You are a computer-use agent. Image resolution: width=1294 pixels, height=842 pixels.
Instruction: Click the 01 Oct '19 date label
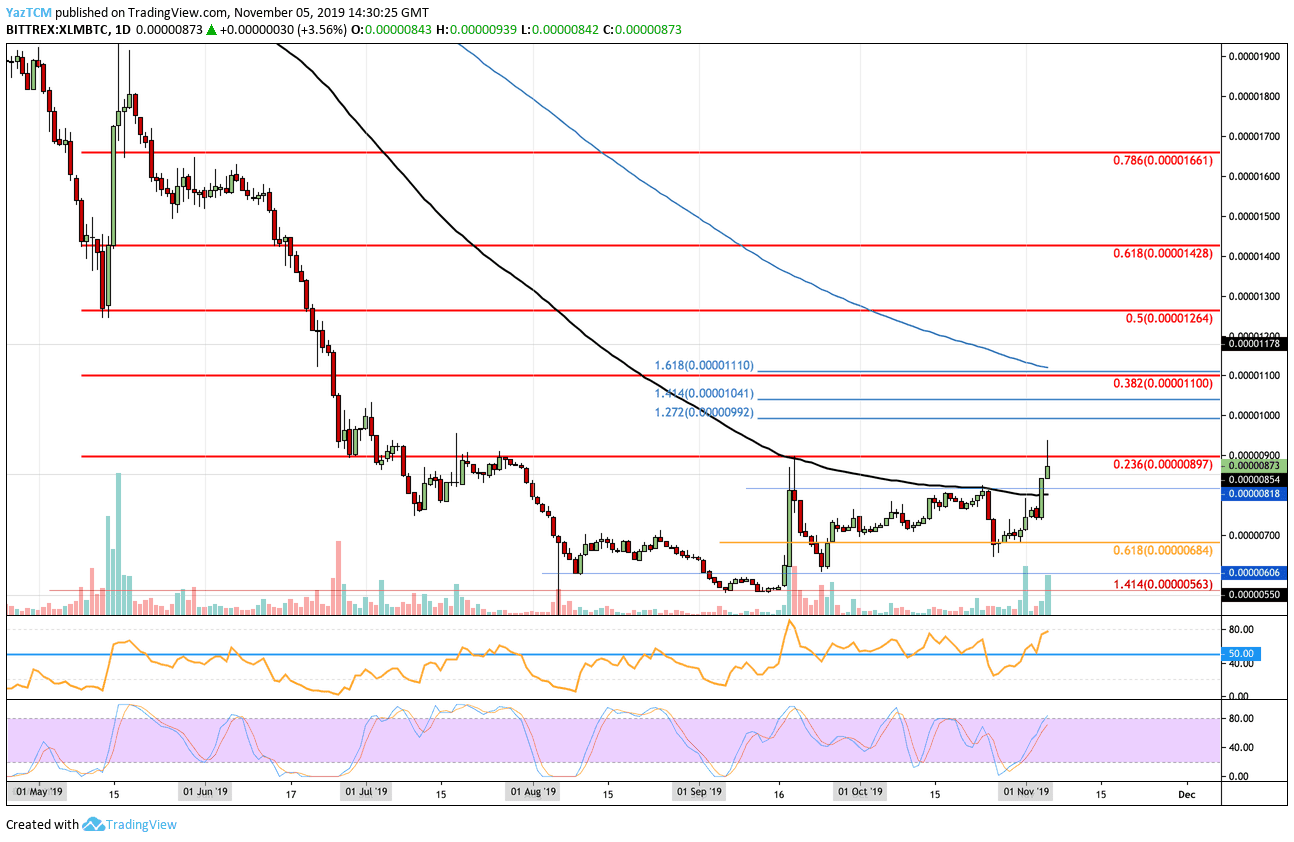coord(861,792)
